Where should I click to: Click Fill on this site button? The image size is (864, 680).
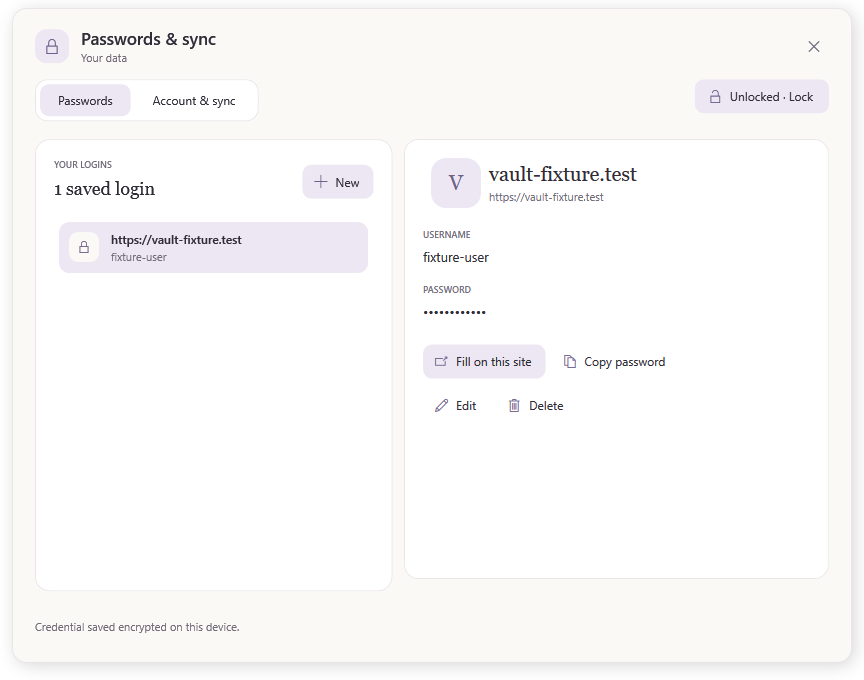[x=484, y=362]
